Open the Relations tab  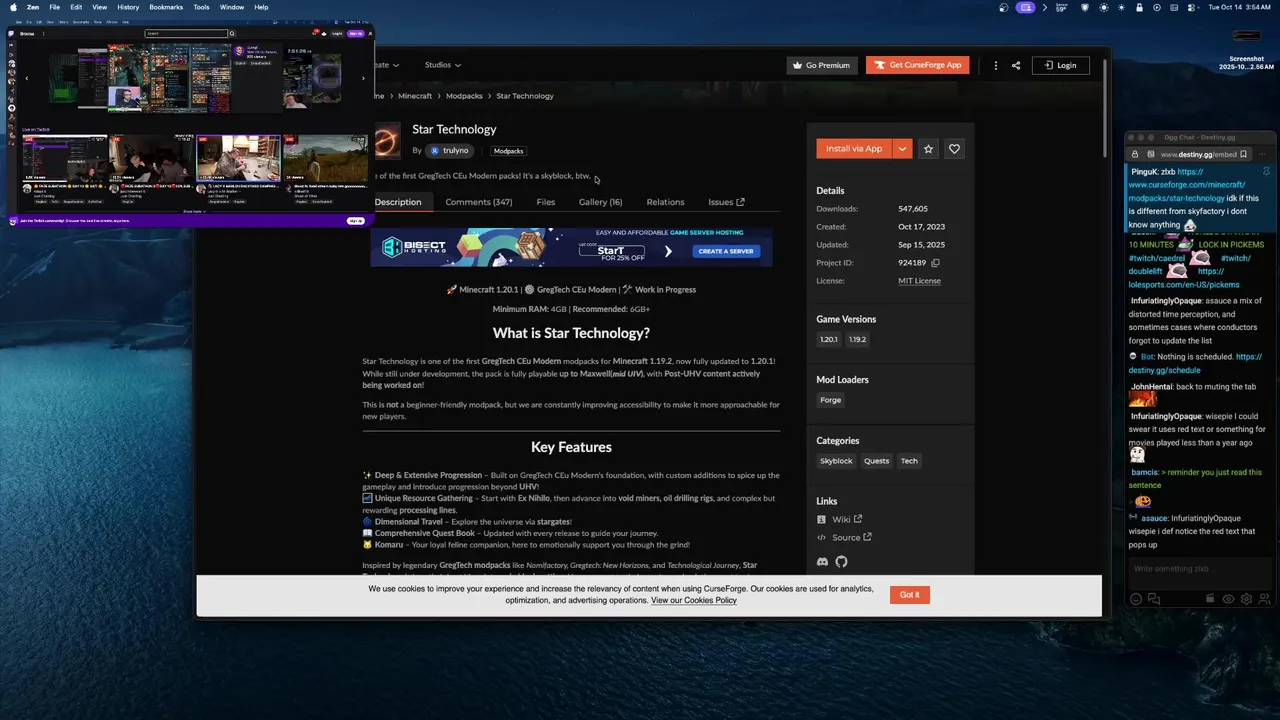tap(665, 202)
